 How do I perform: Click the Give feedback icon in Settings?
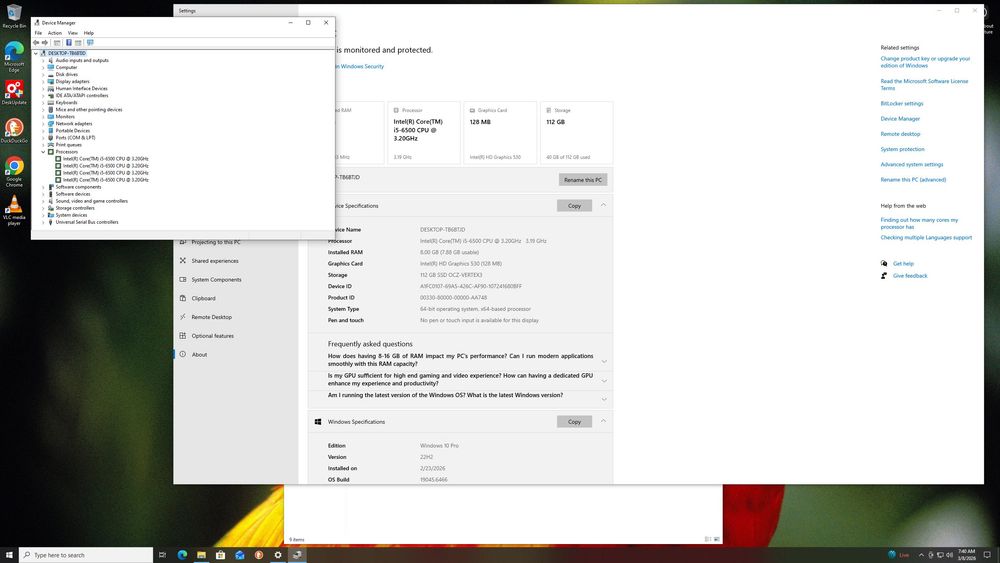pos(884,275)
